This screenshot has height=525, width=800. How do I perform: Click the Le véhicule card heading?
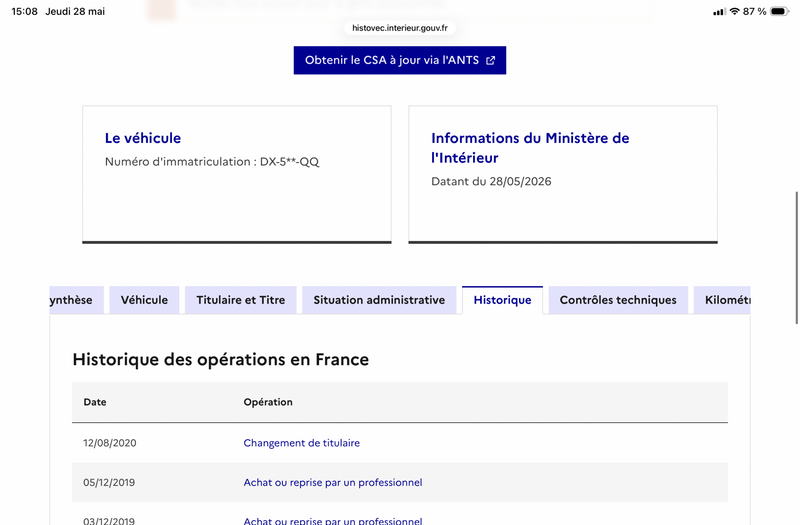143,138
